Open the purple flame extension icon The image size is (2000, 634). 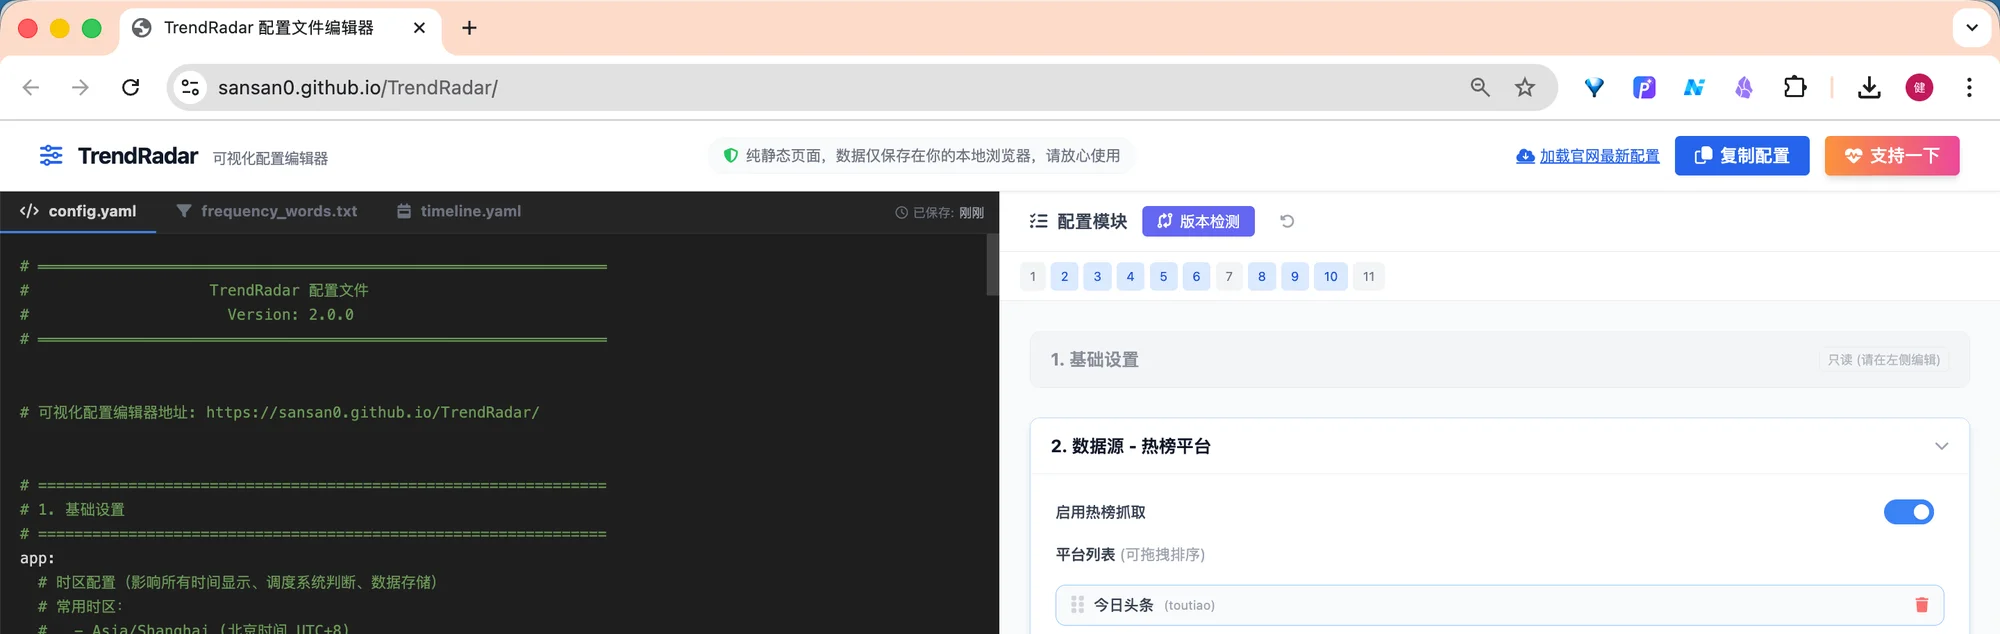[1744, 87]
